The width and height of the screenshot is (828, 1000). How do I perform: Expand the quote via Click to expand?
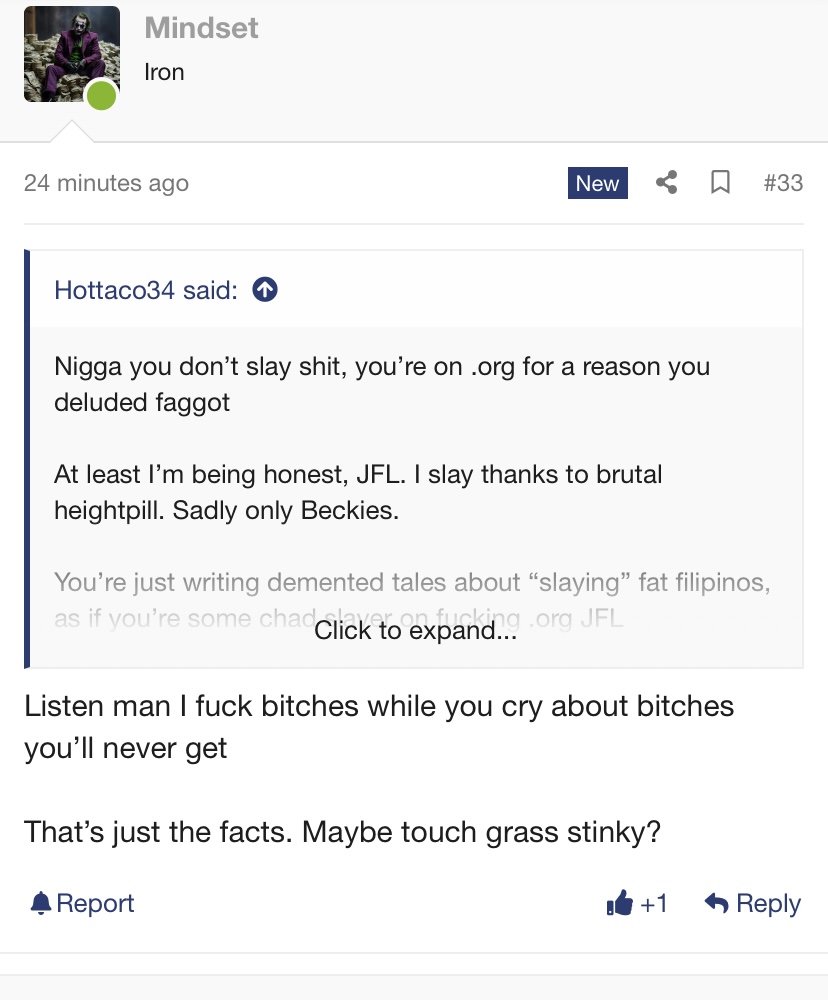(x=415, y=631)
